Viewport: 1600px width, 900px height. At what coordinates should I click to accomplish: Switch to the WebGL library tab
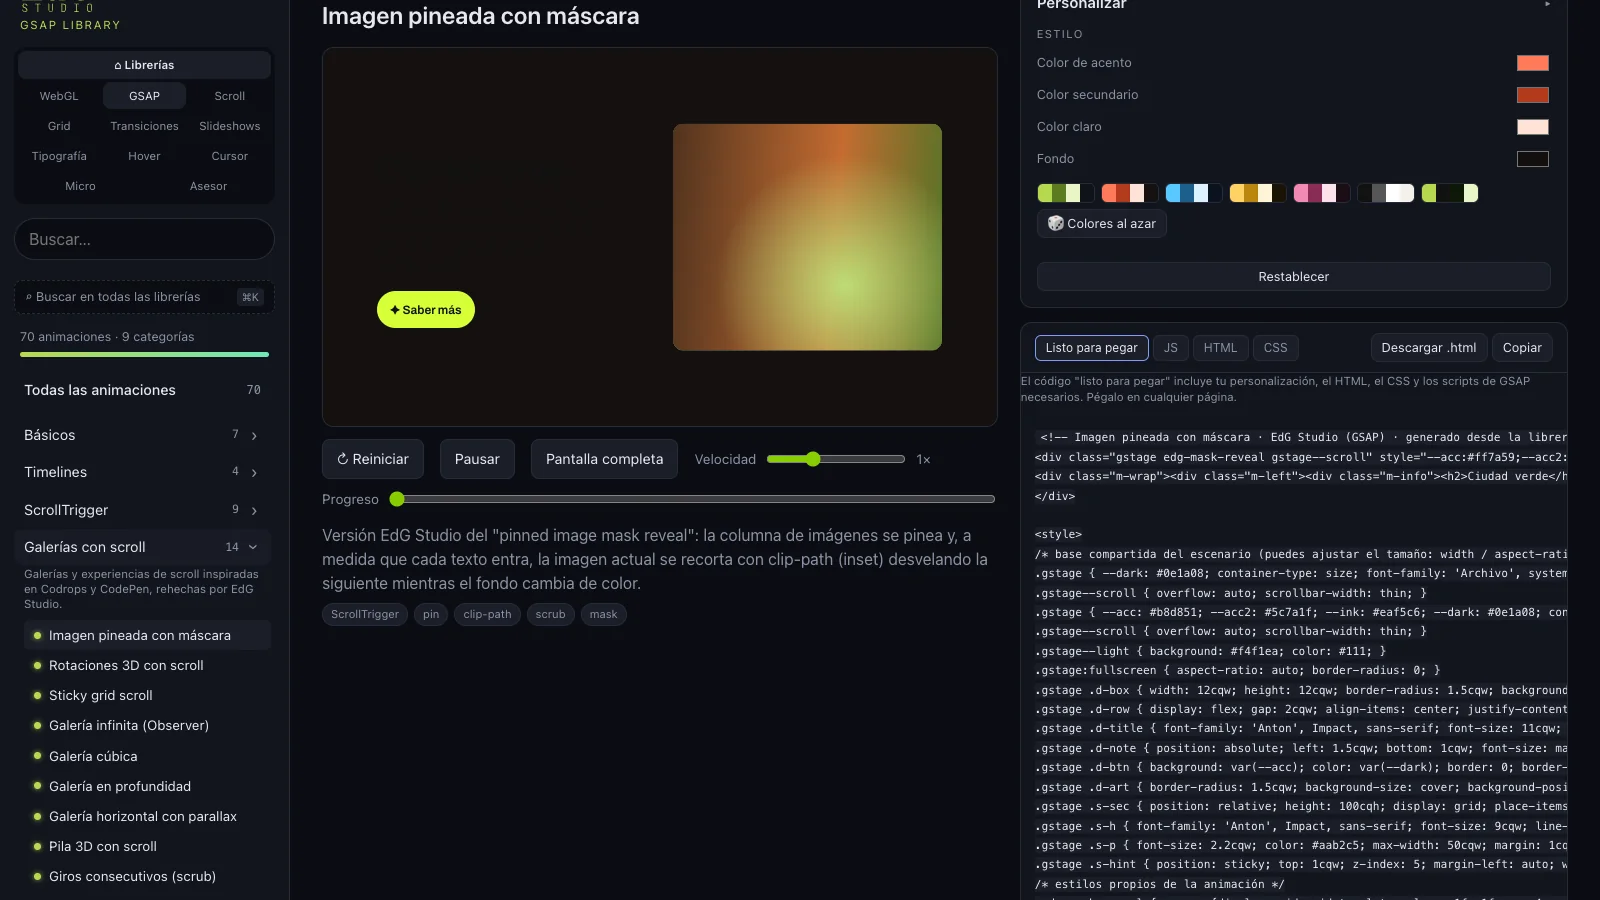point(59,96)
